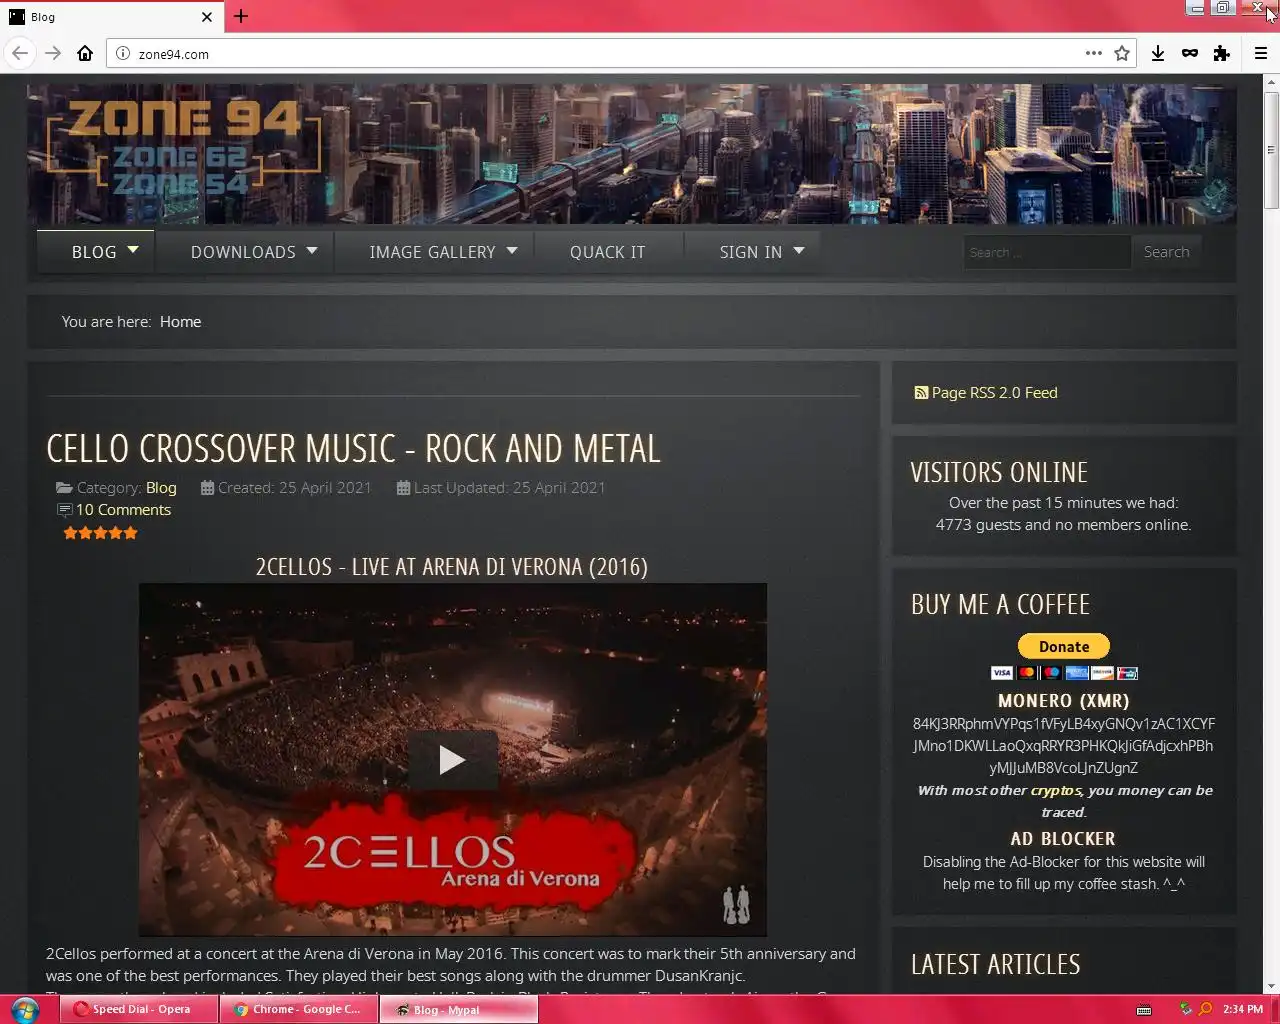Image resolution: width=1280 pixels, height=1024 pixels.
Task: Click the orange RSS feed icon
Action: coord(921,393)
